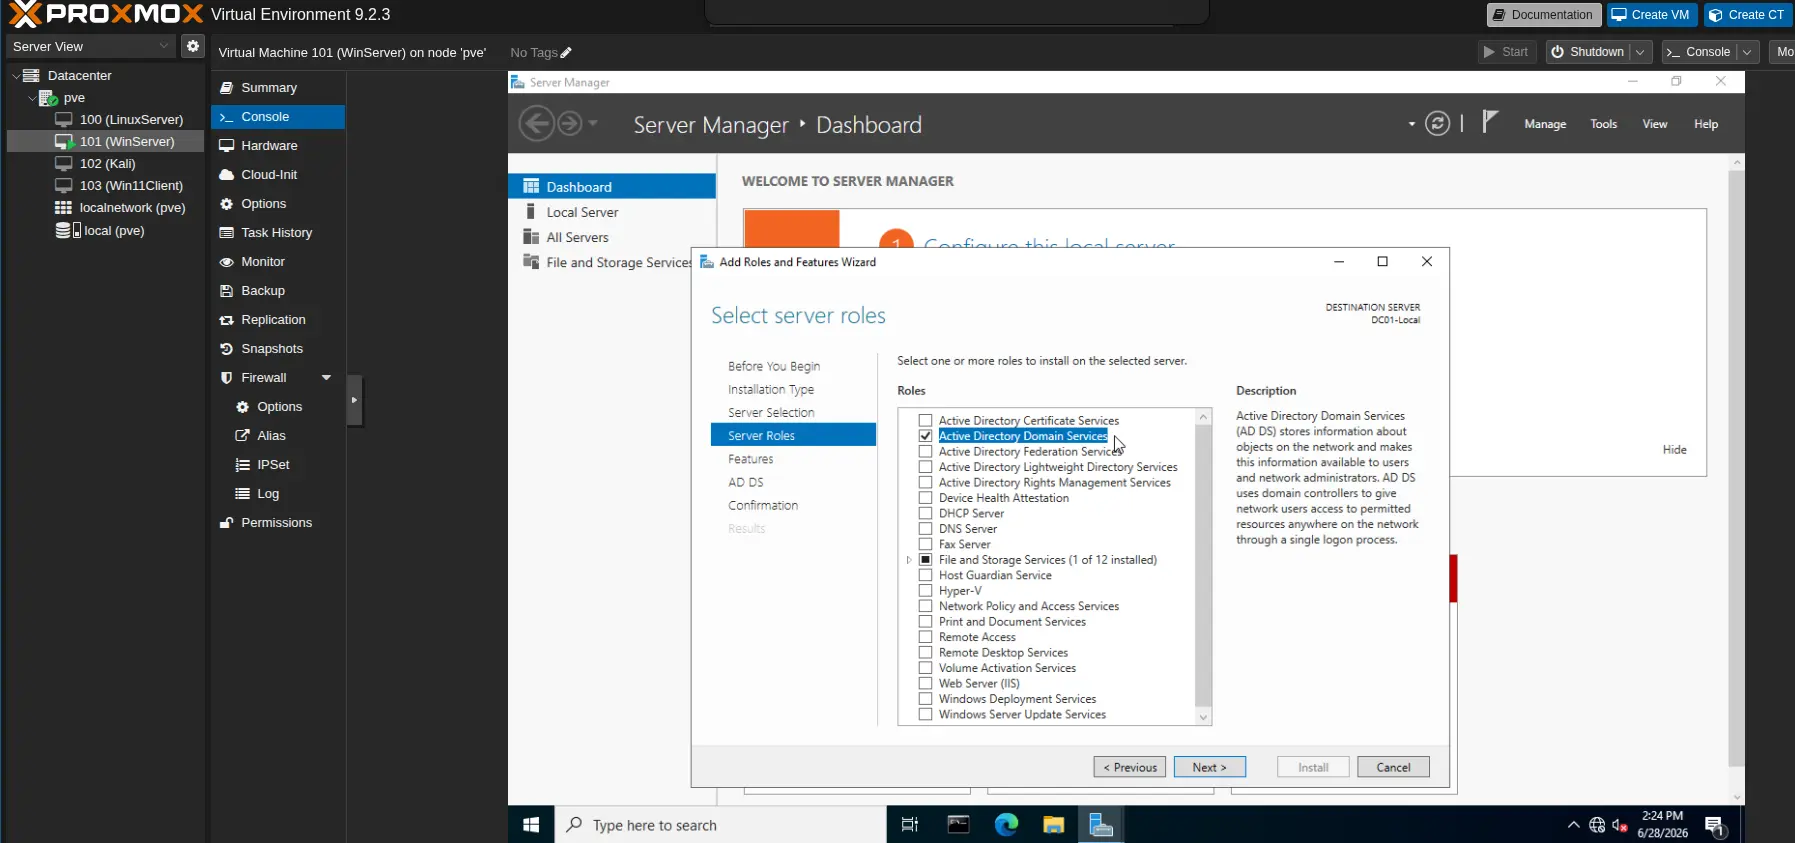This screenshot has width=1795, height=843.
Task: Open the Help menu
Action: point(1706,124)
